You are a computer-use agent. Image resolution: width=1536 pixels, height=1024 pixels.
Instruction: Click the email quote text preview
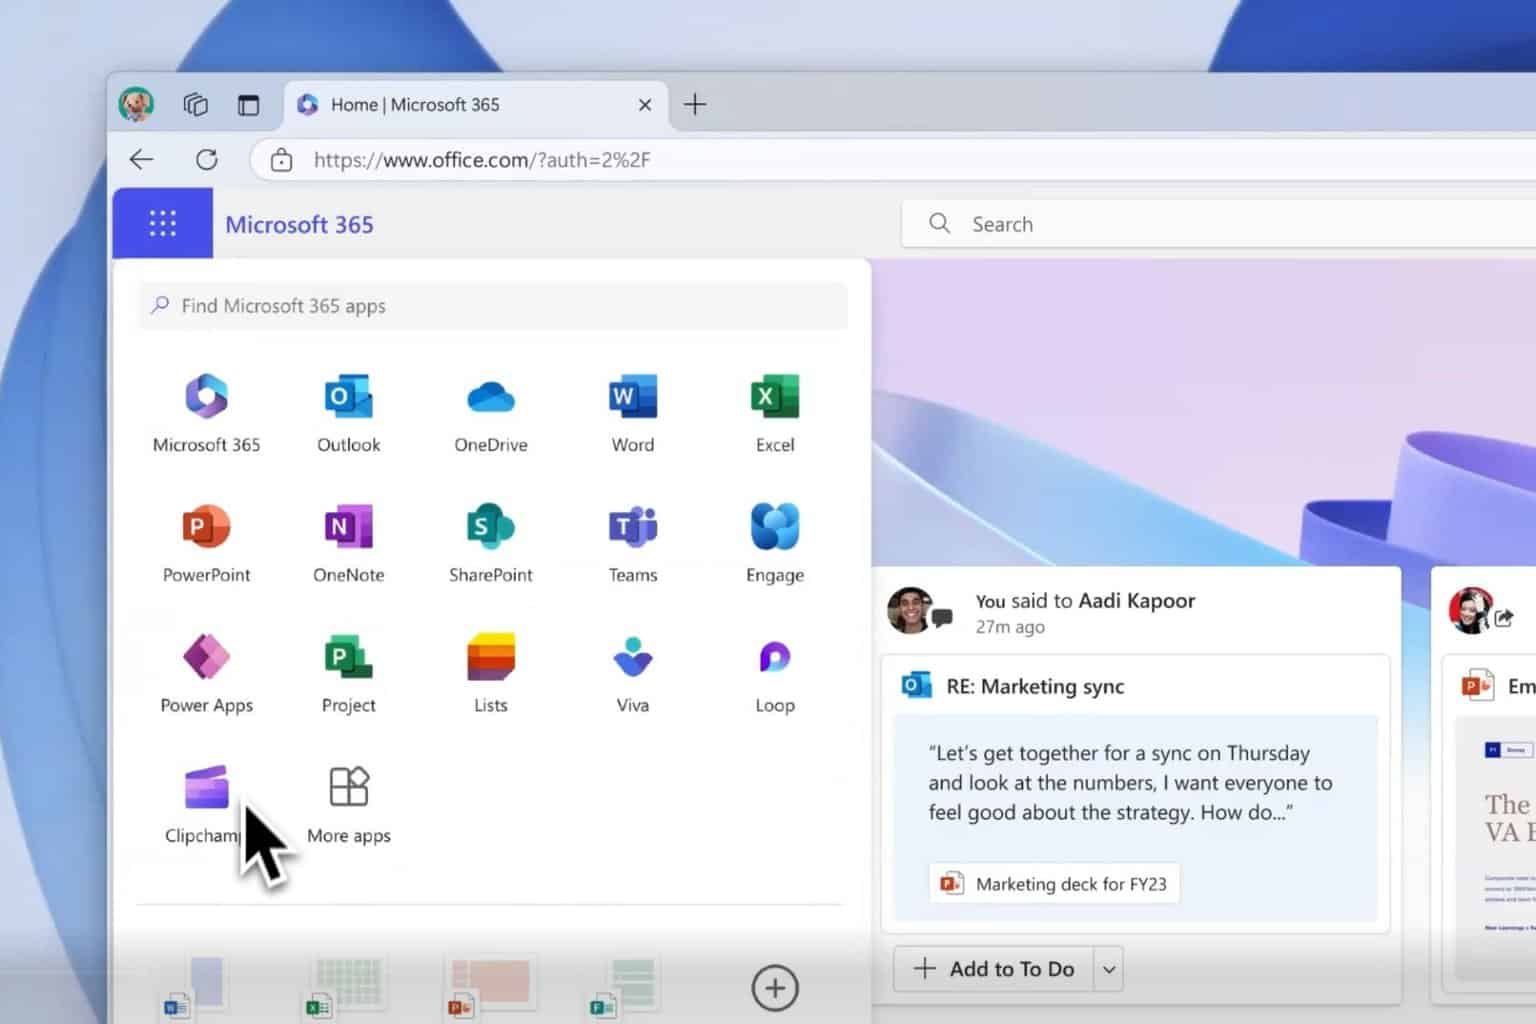tap(1130, 783)
